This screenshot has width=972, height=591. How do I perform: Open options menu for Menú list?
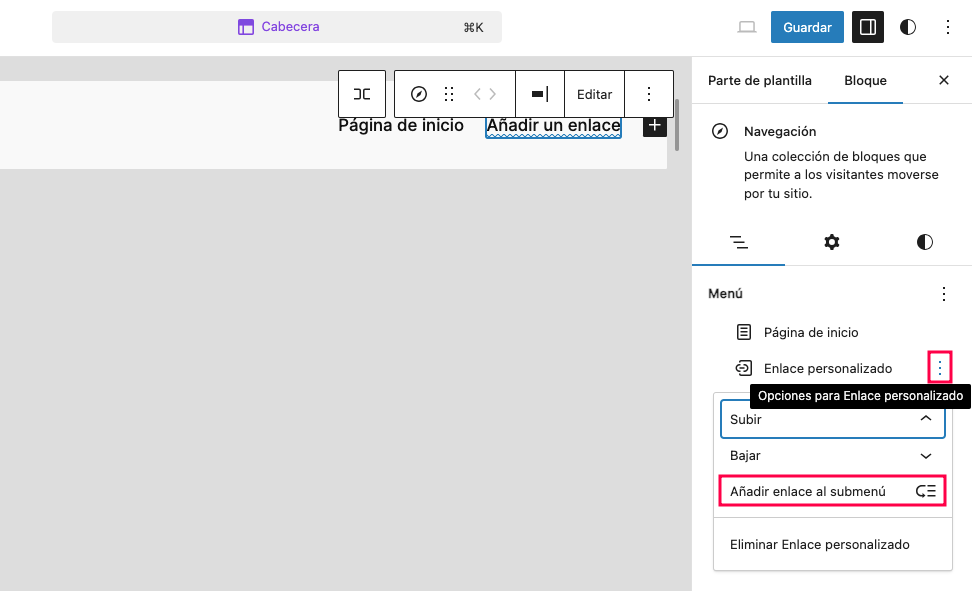tap(943, 293)
